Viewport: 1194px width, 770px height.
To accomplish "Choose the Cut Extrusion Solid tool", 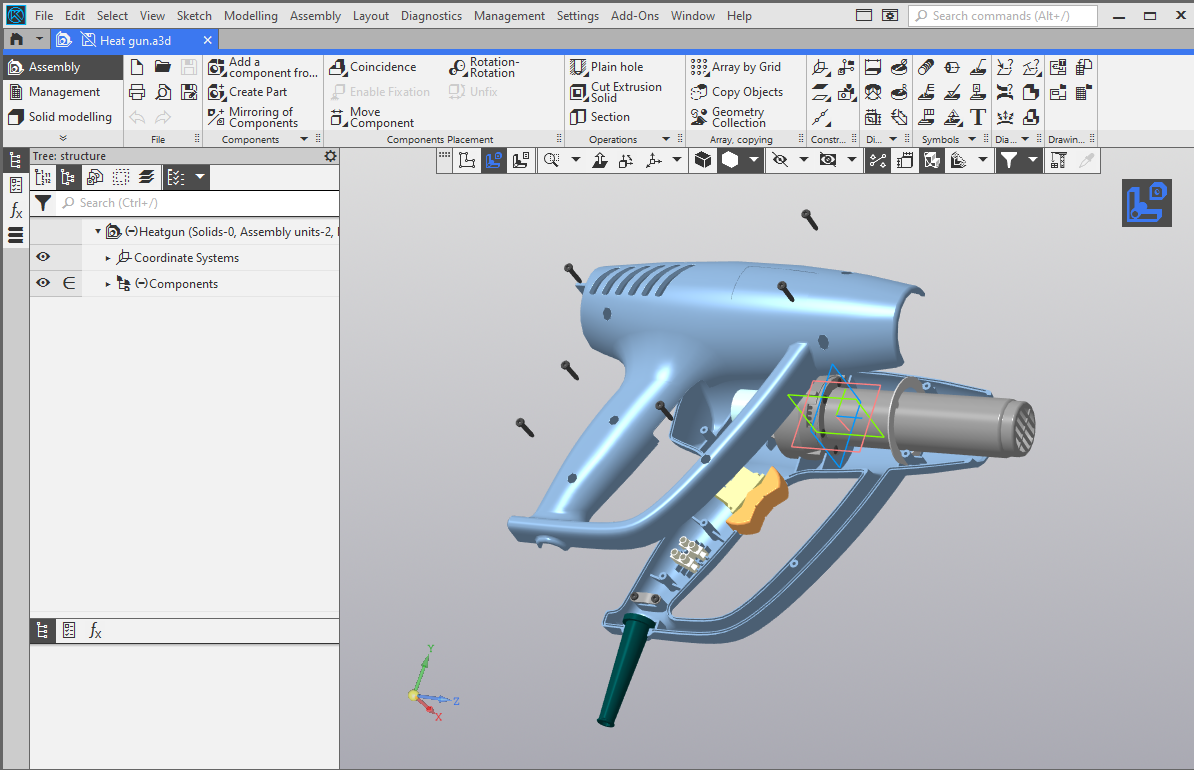I will [617, 92].
